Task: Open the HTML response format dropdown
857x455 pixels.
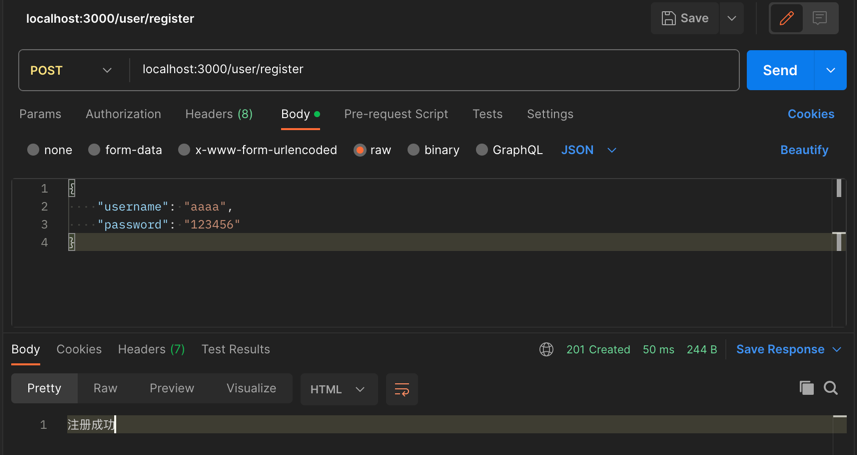Action: pos(338,389)
